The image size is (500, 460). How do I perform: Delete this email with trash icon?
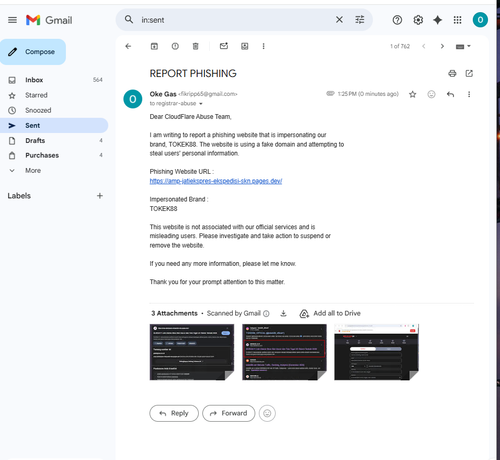tap(196, 46)
